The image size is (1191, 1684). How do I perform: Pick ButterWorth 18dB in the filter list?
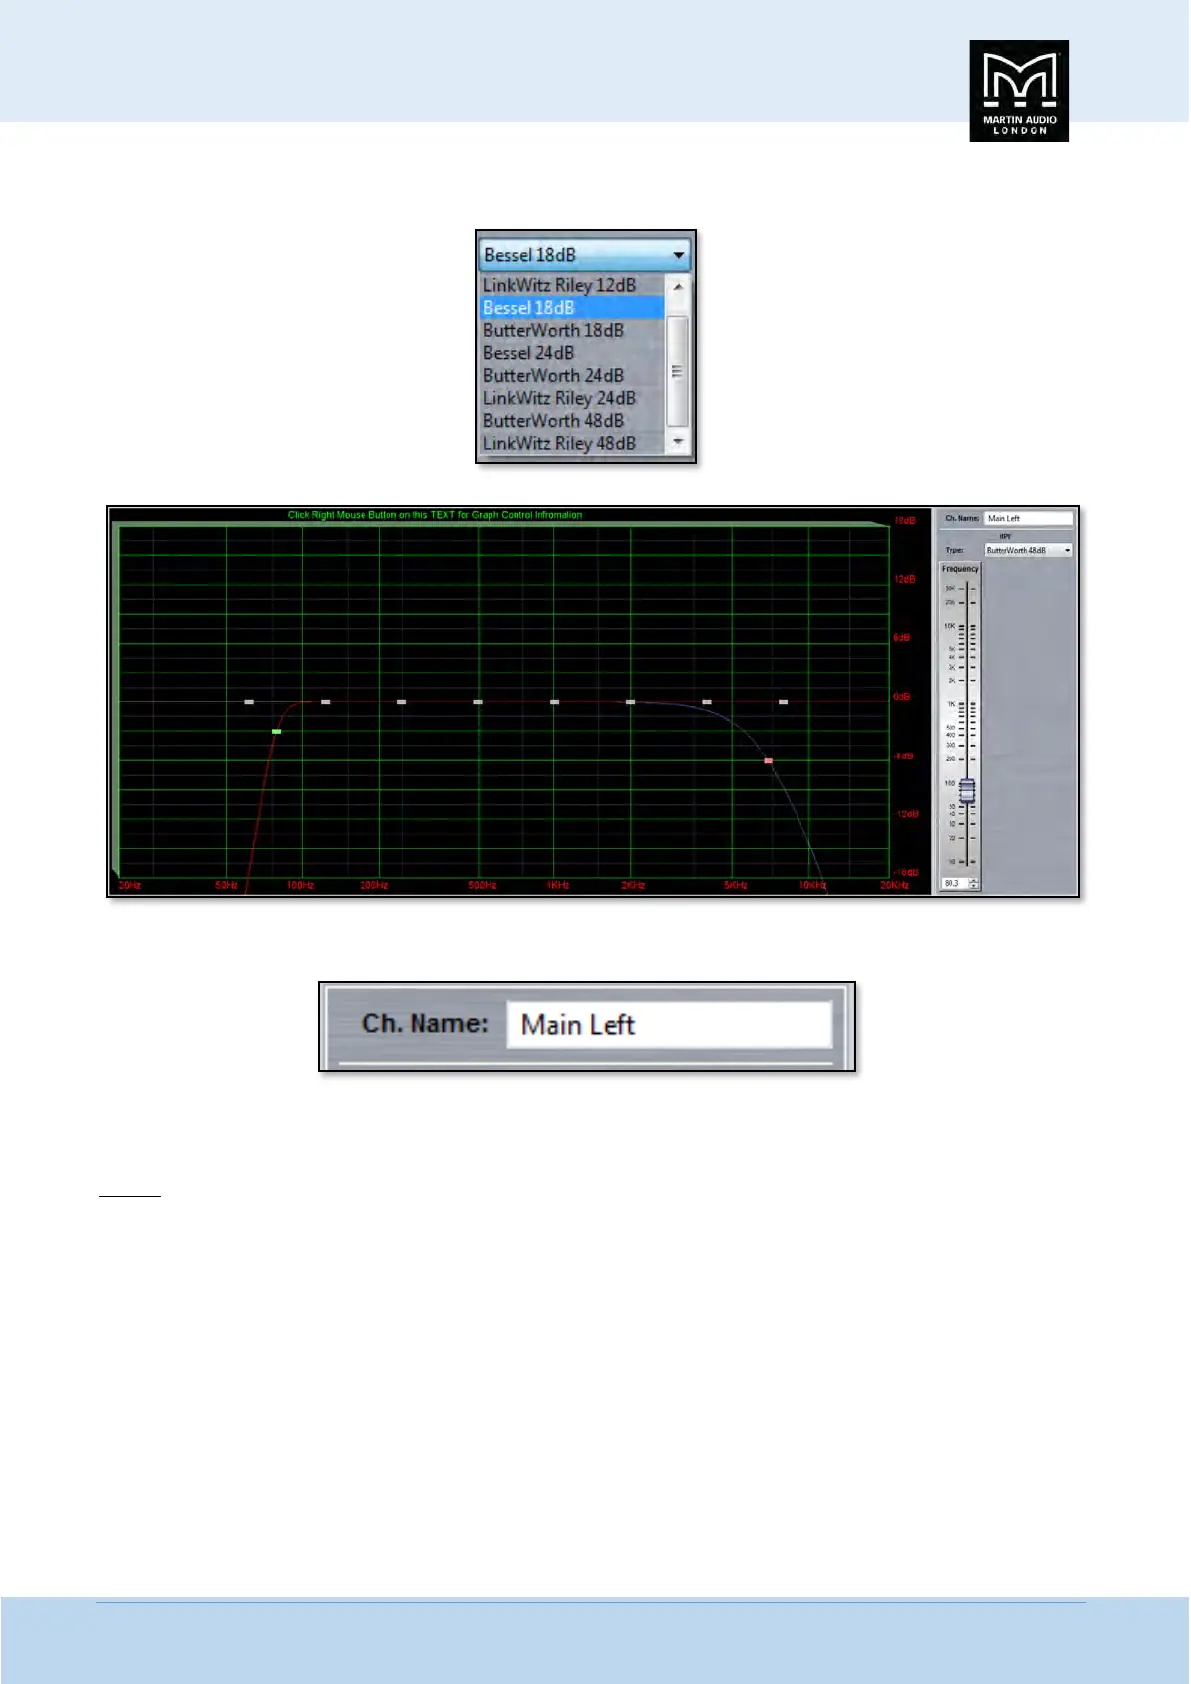click(571, 330)
